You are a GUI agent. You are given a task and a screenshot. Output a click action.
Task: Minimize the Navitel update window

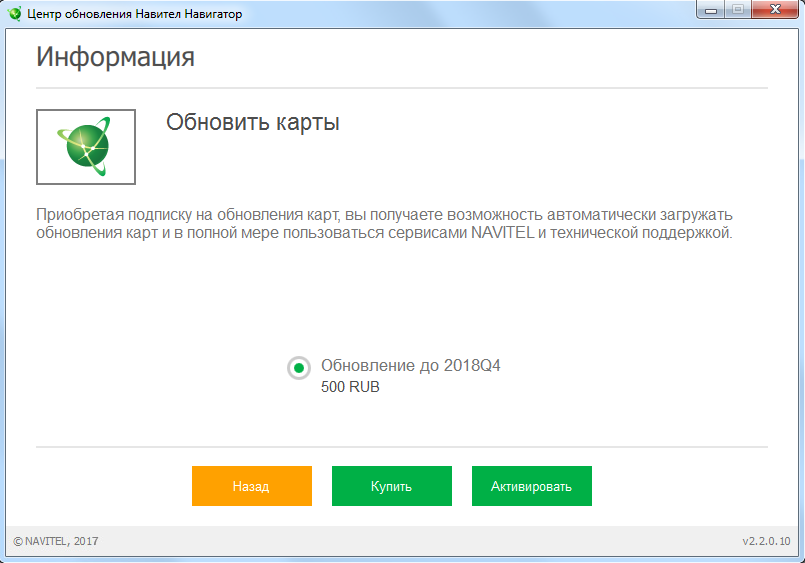click(711, 10)
